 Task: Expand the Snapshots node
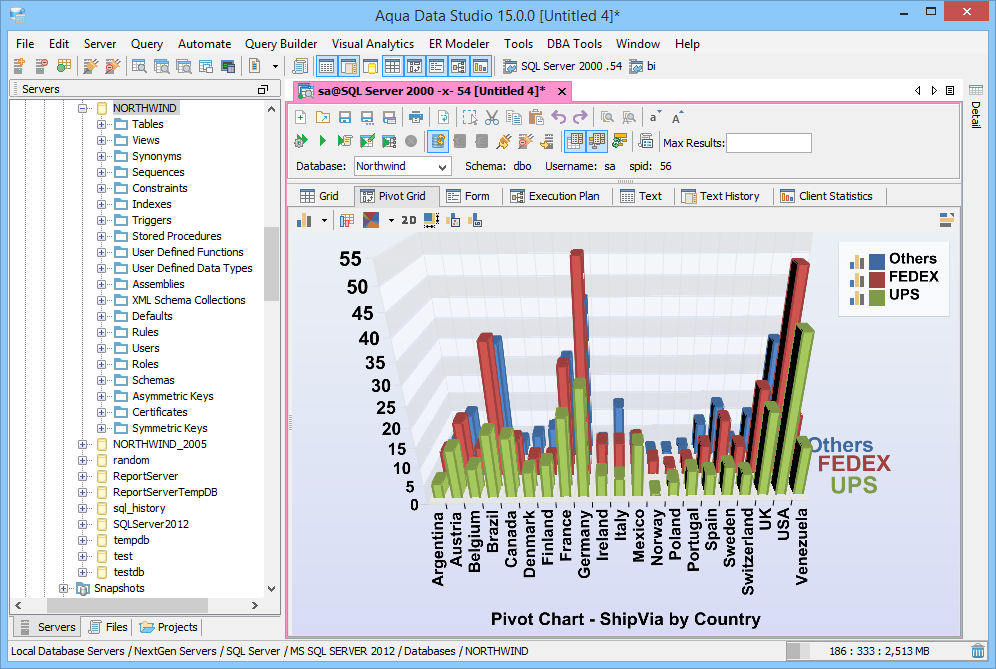click(x=63, y=588)
